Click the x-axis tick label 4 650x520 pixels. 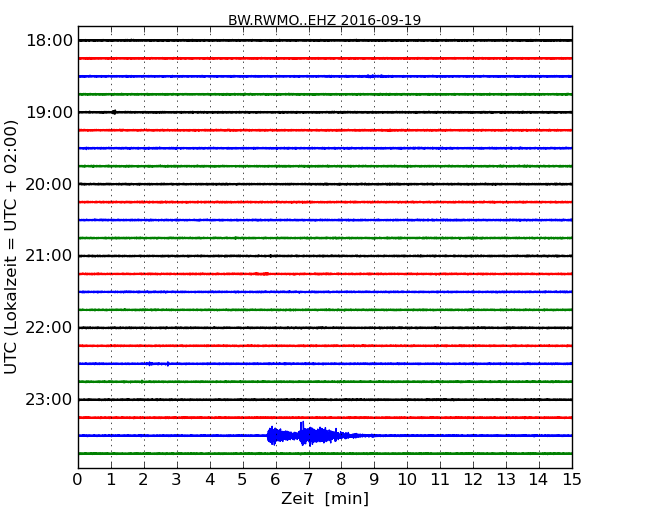[x=210, y=480]
